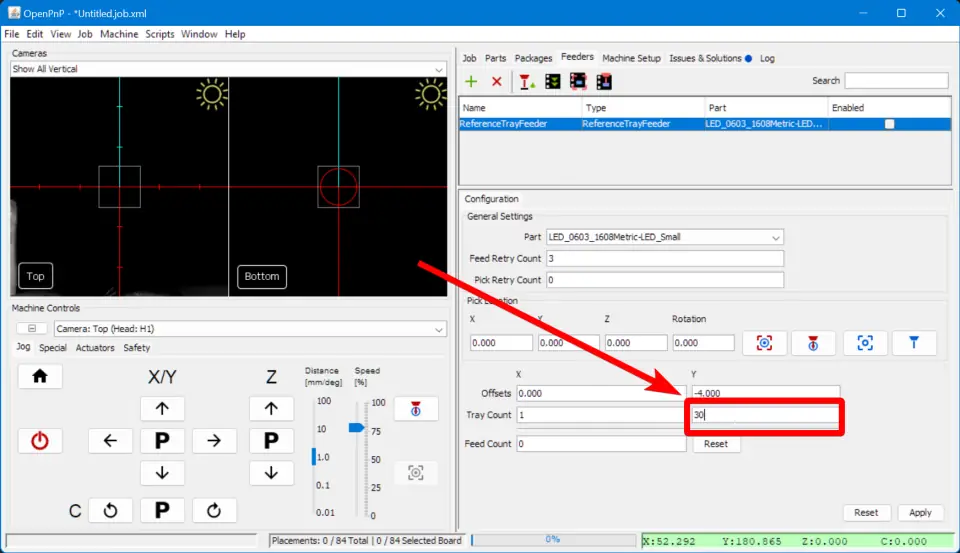Switch to the Actuators tab

pos(95,348)
